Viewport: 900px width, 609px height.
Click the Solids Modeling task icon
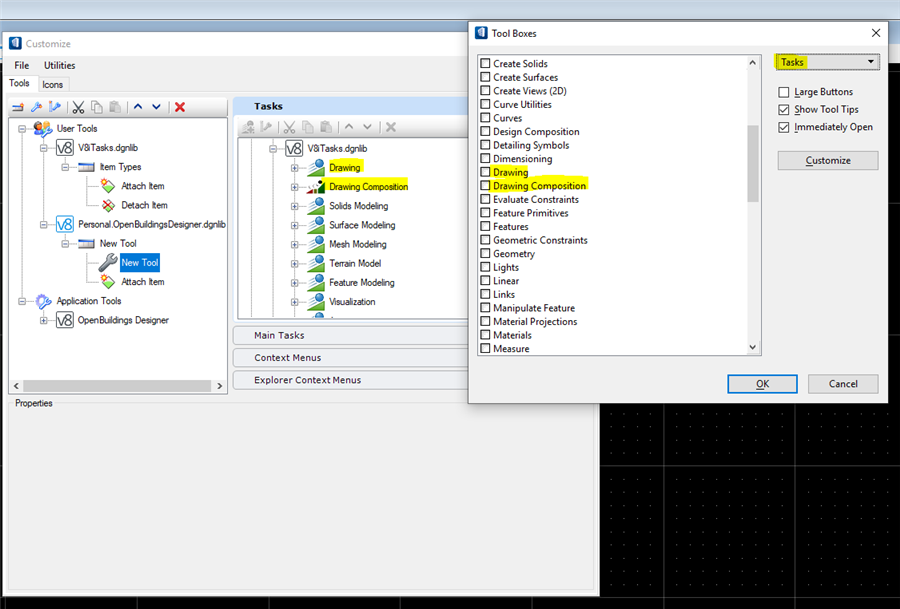click(x=316, y=206)
